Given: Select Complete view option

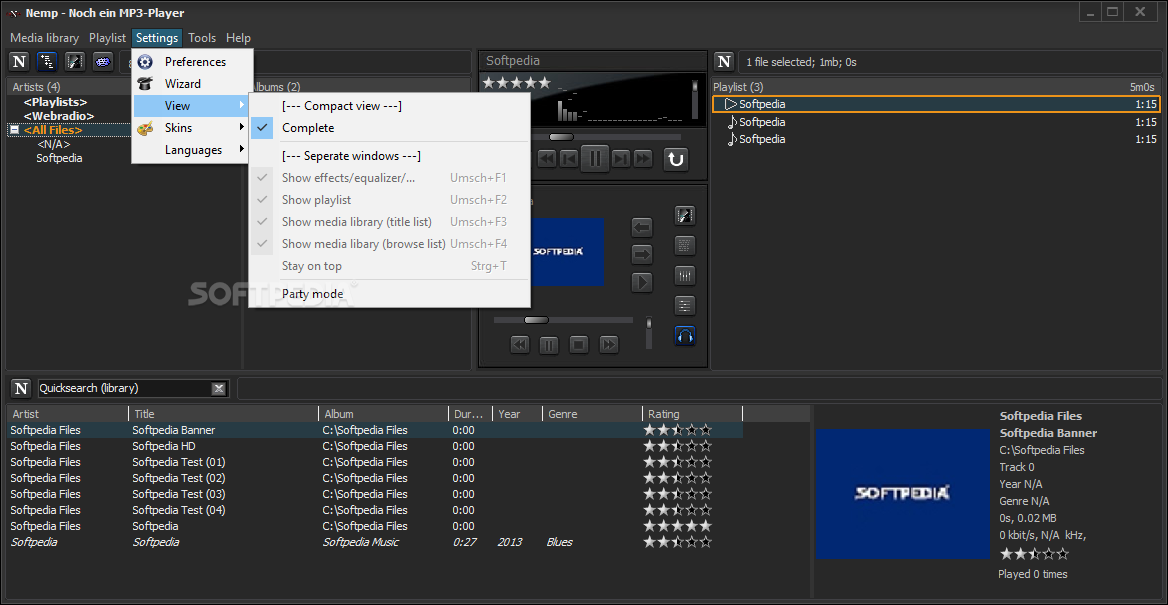Looking at the screenshot, I should pyautogui.click(x=390, y=128).
